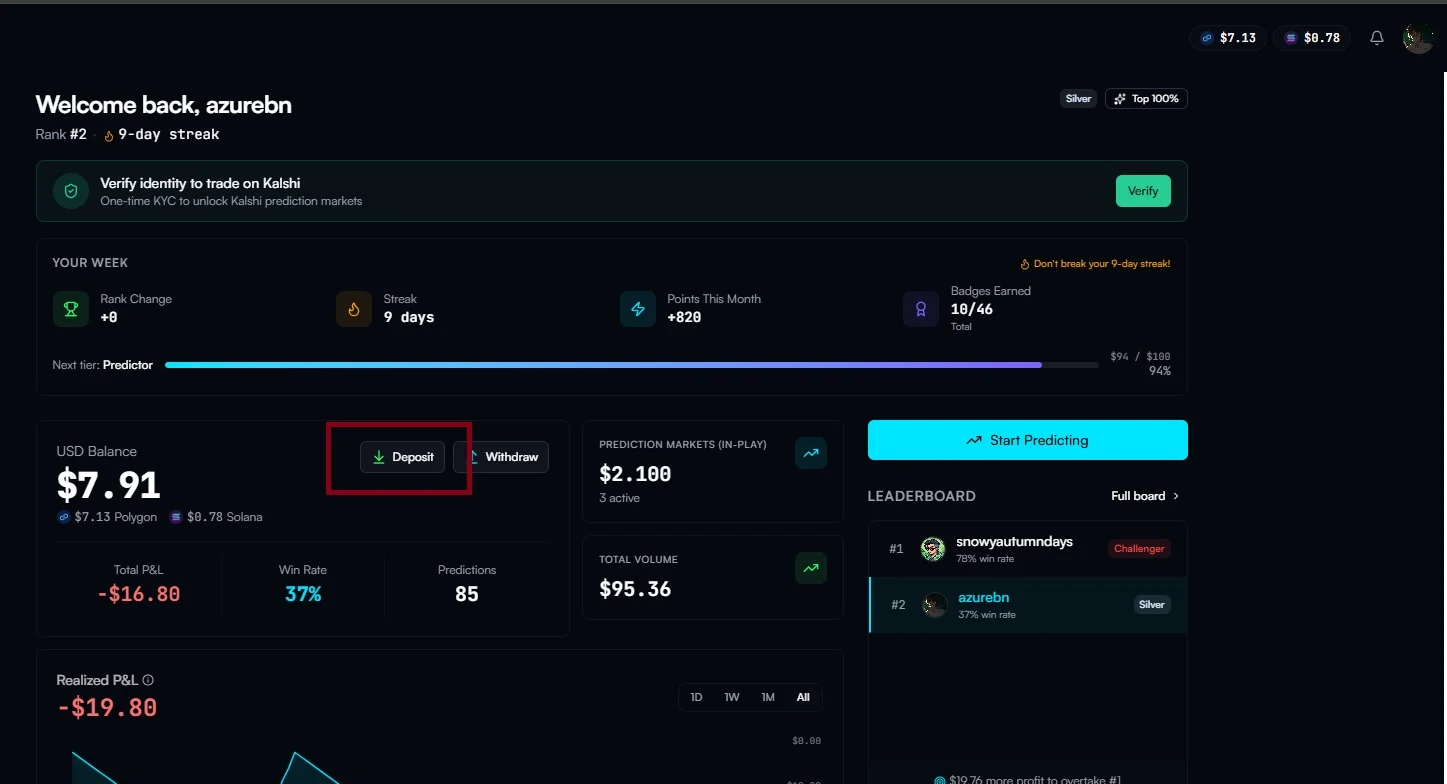The image size is (1447, 784).
Task: Click snowyautumndays avatar
Action: coord(933,549)
